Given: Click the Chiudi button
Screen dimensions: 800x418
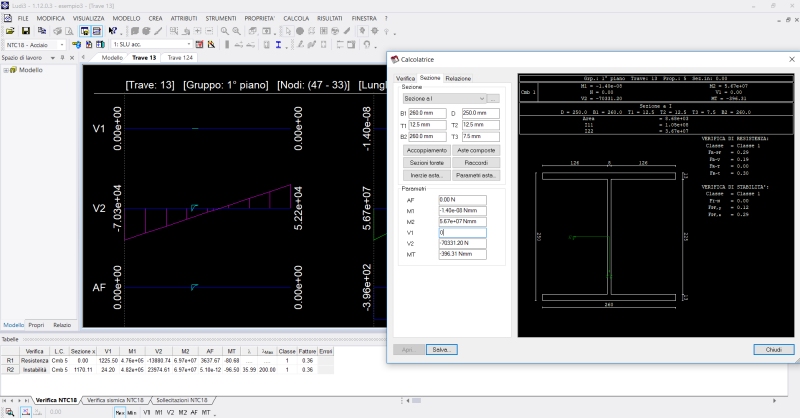Looking at the screenshot, I should (773, 349).
